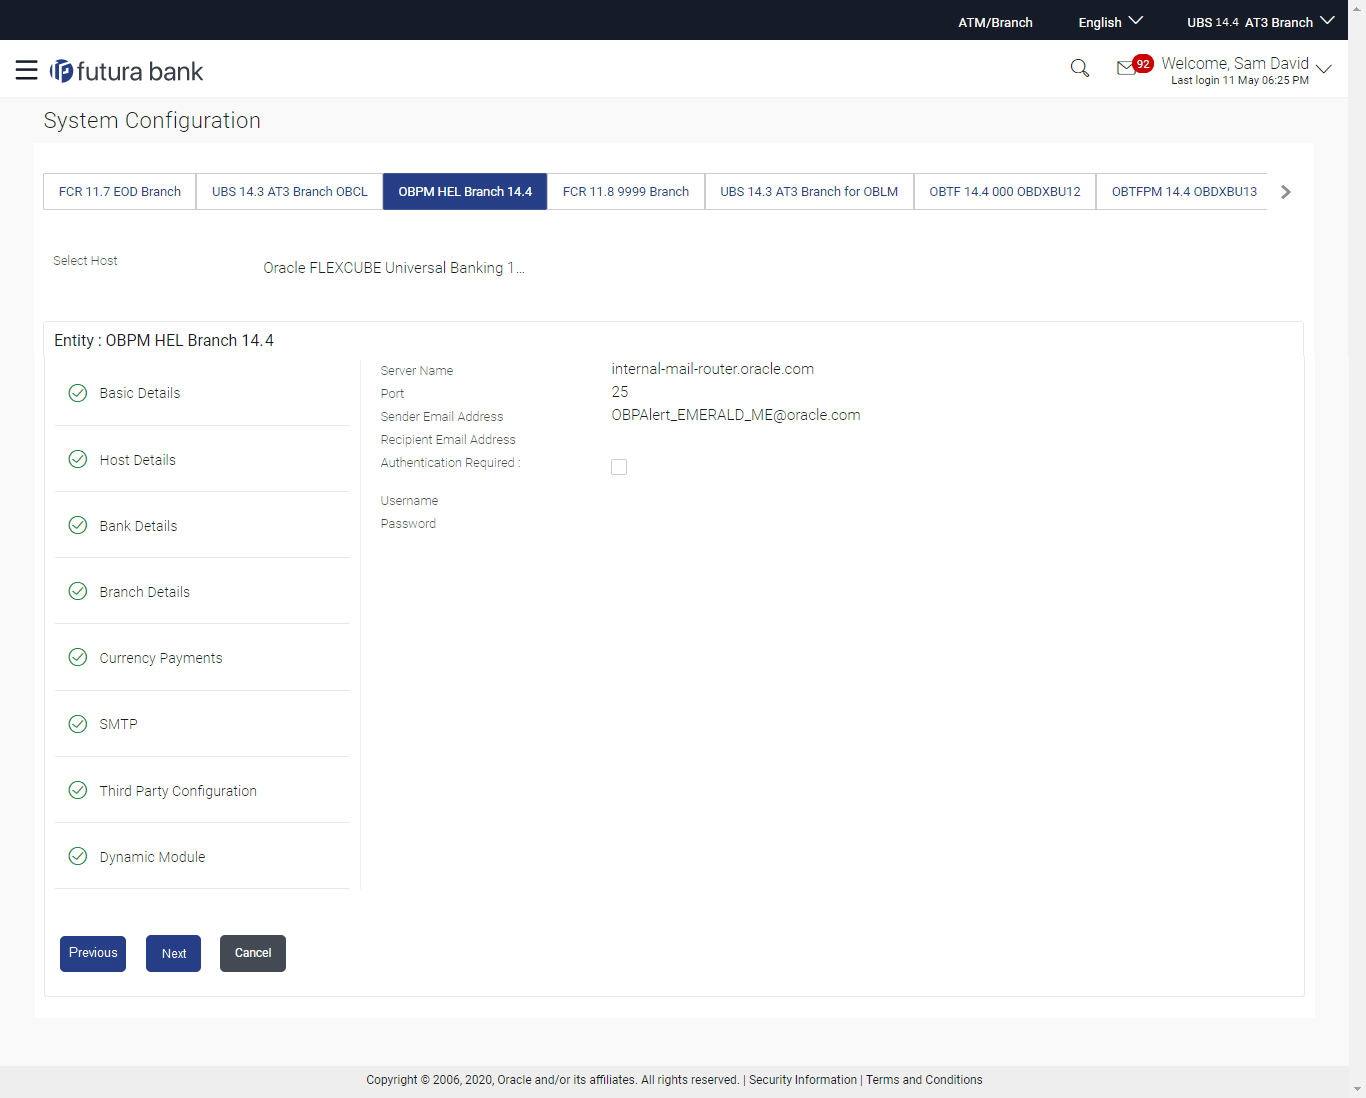Switch to the OBTF 14.4 000 OBDXBU12 tab
This screenshot has height=1098, width=1366.
tap(1005, 192)
